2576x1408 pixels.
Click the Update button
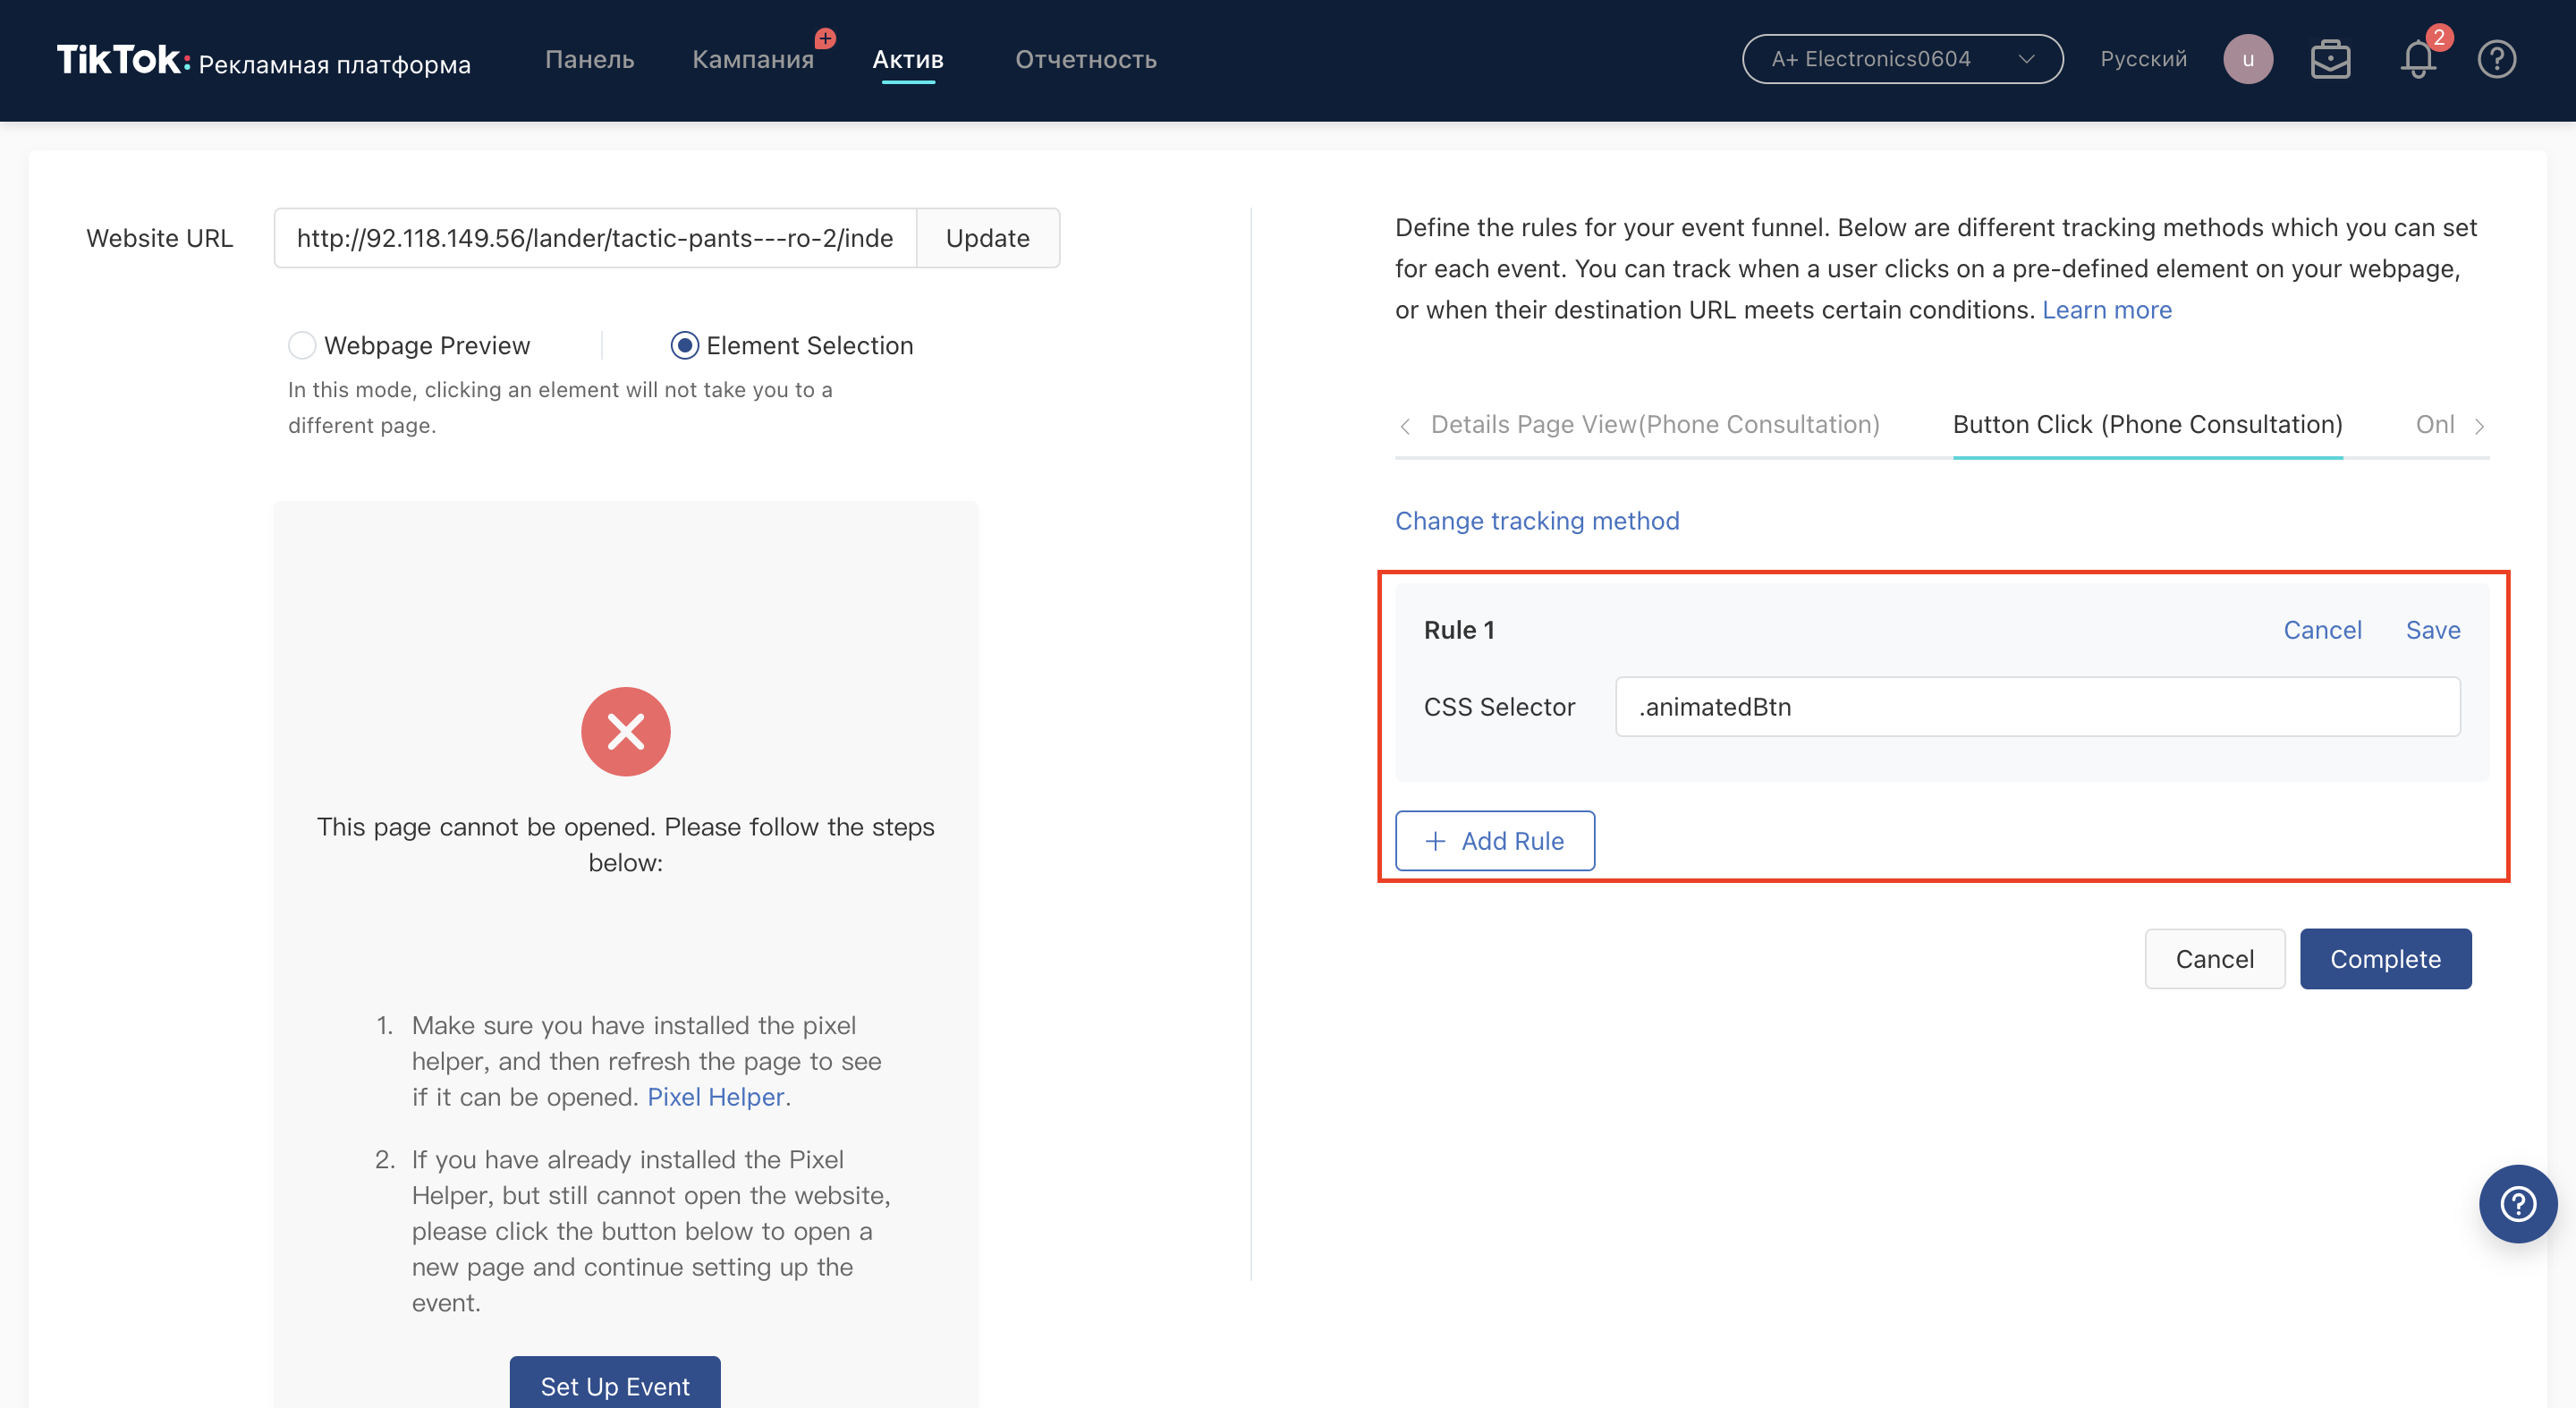987,238
